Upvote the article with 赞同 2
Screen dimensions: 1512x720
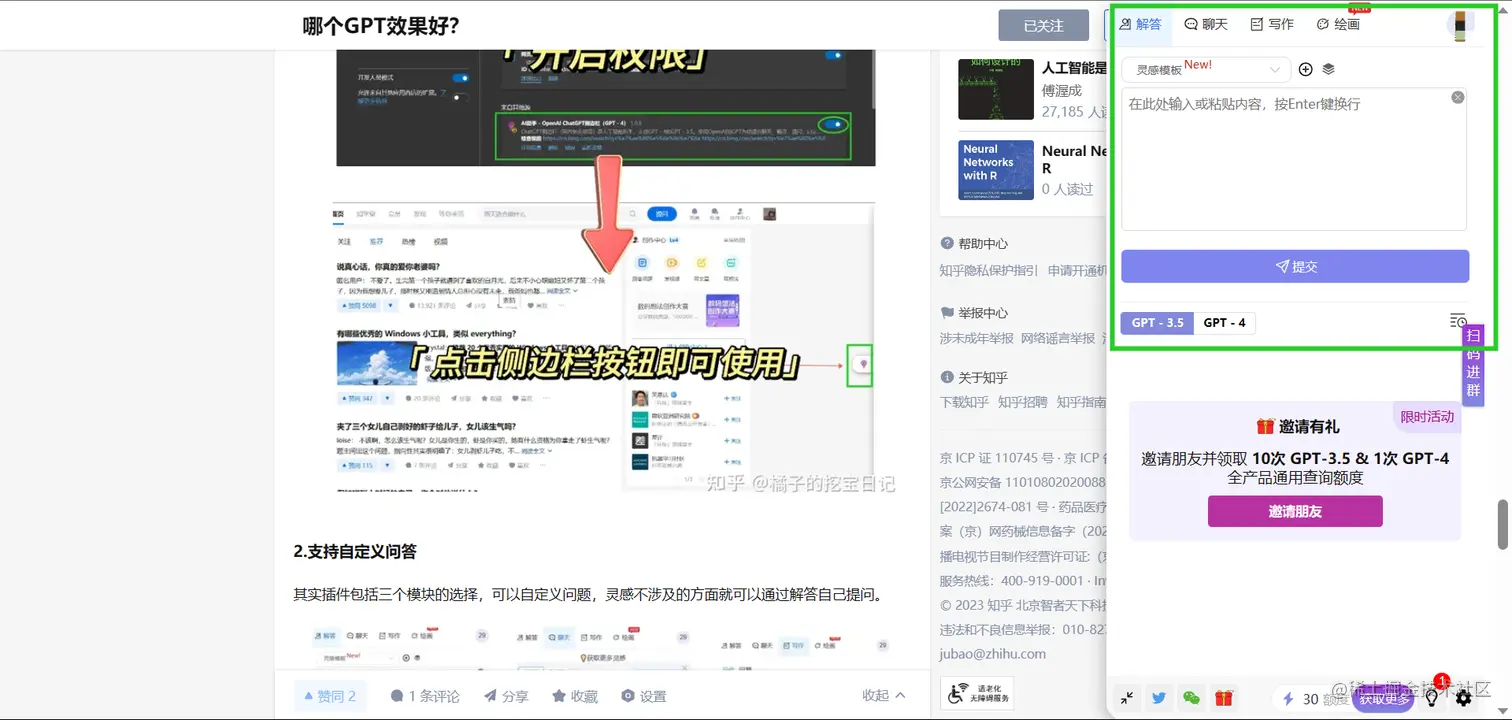[x=330, y=696]
